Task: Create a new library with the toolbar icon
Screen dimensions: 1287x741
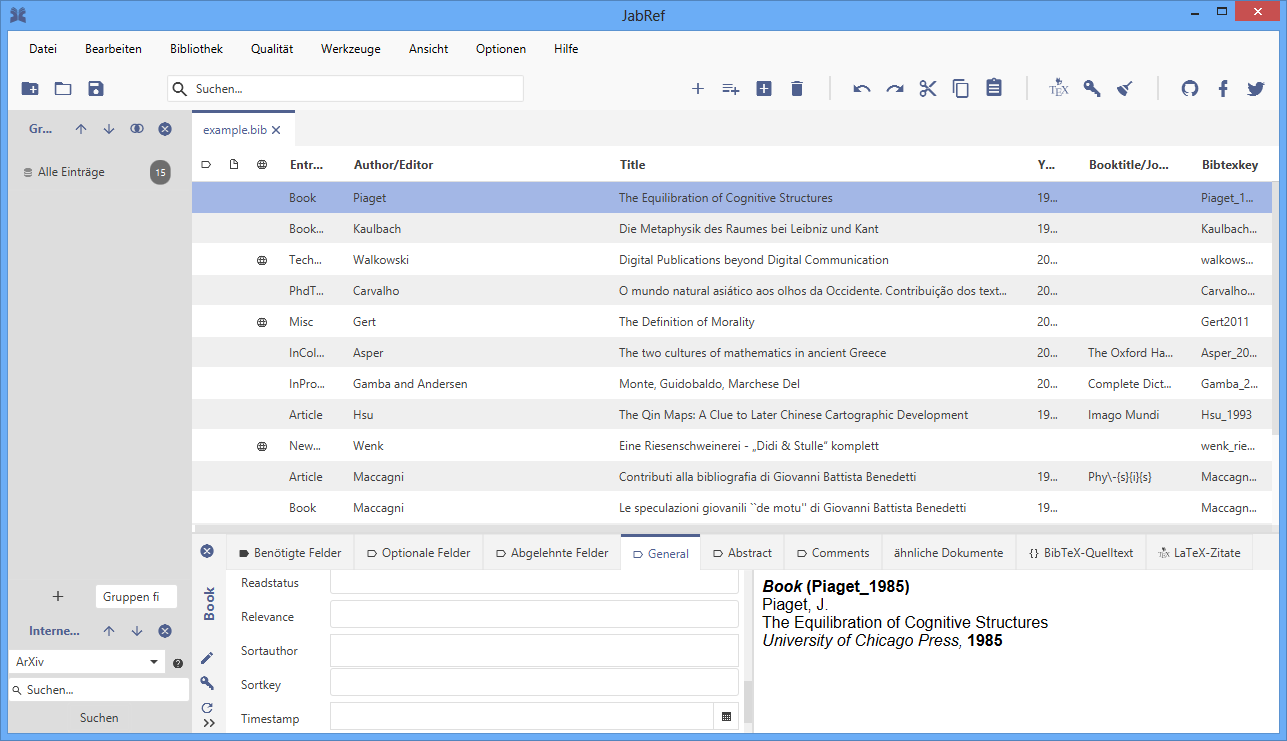Action: click(30, 88)
